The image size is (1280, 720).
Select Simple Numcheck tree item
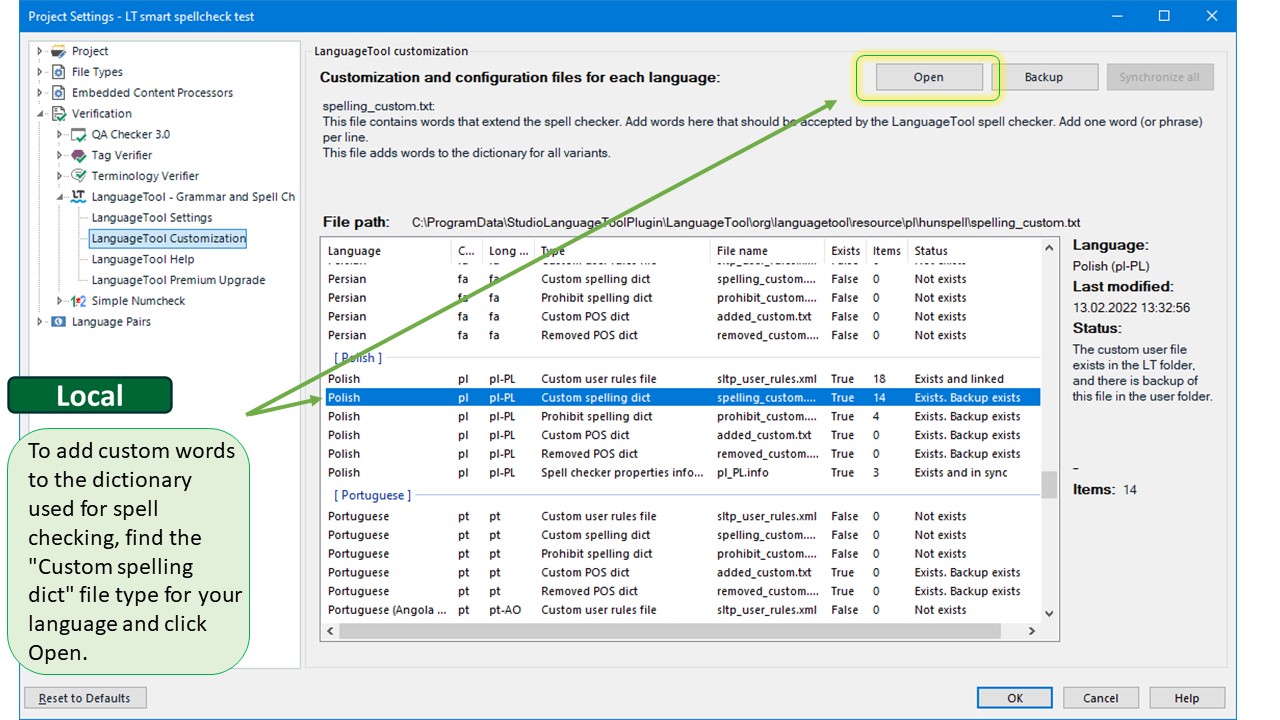[138, 301]
